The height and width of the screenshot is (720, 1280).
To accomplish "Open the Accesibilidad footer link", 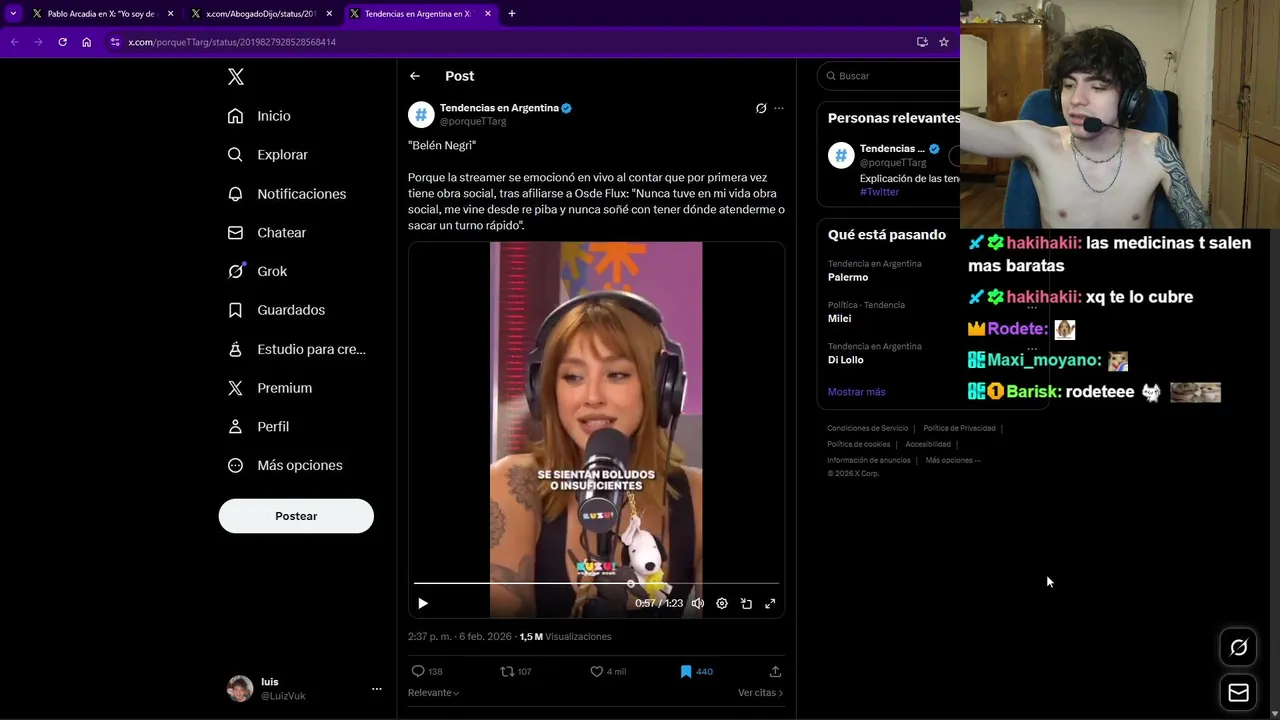I will 928,444.
